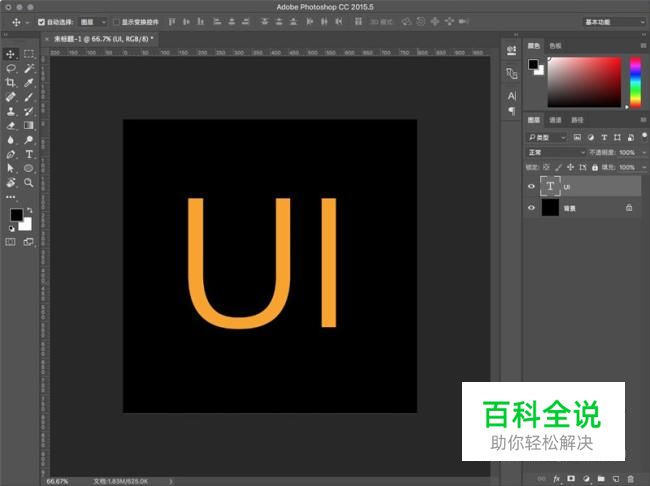This screenshot has width=650, height=486.
Task: Switch to the 色板 tab
Action: tap(556, 46)
